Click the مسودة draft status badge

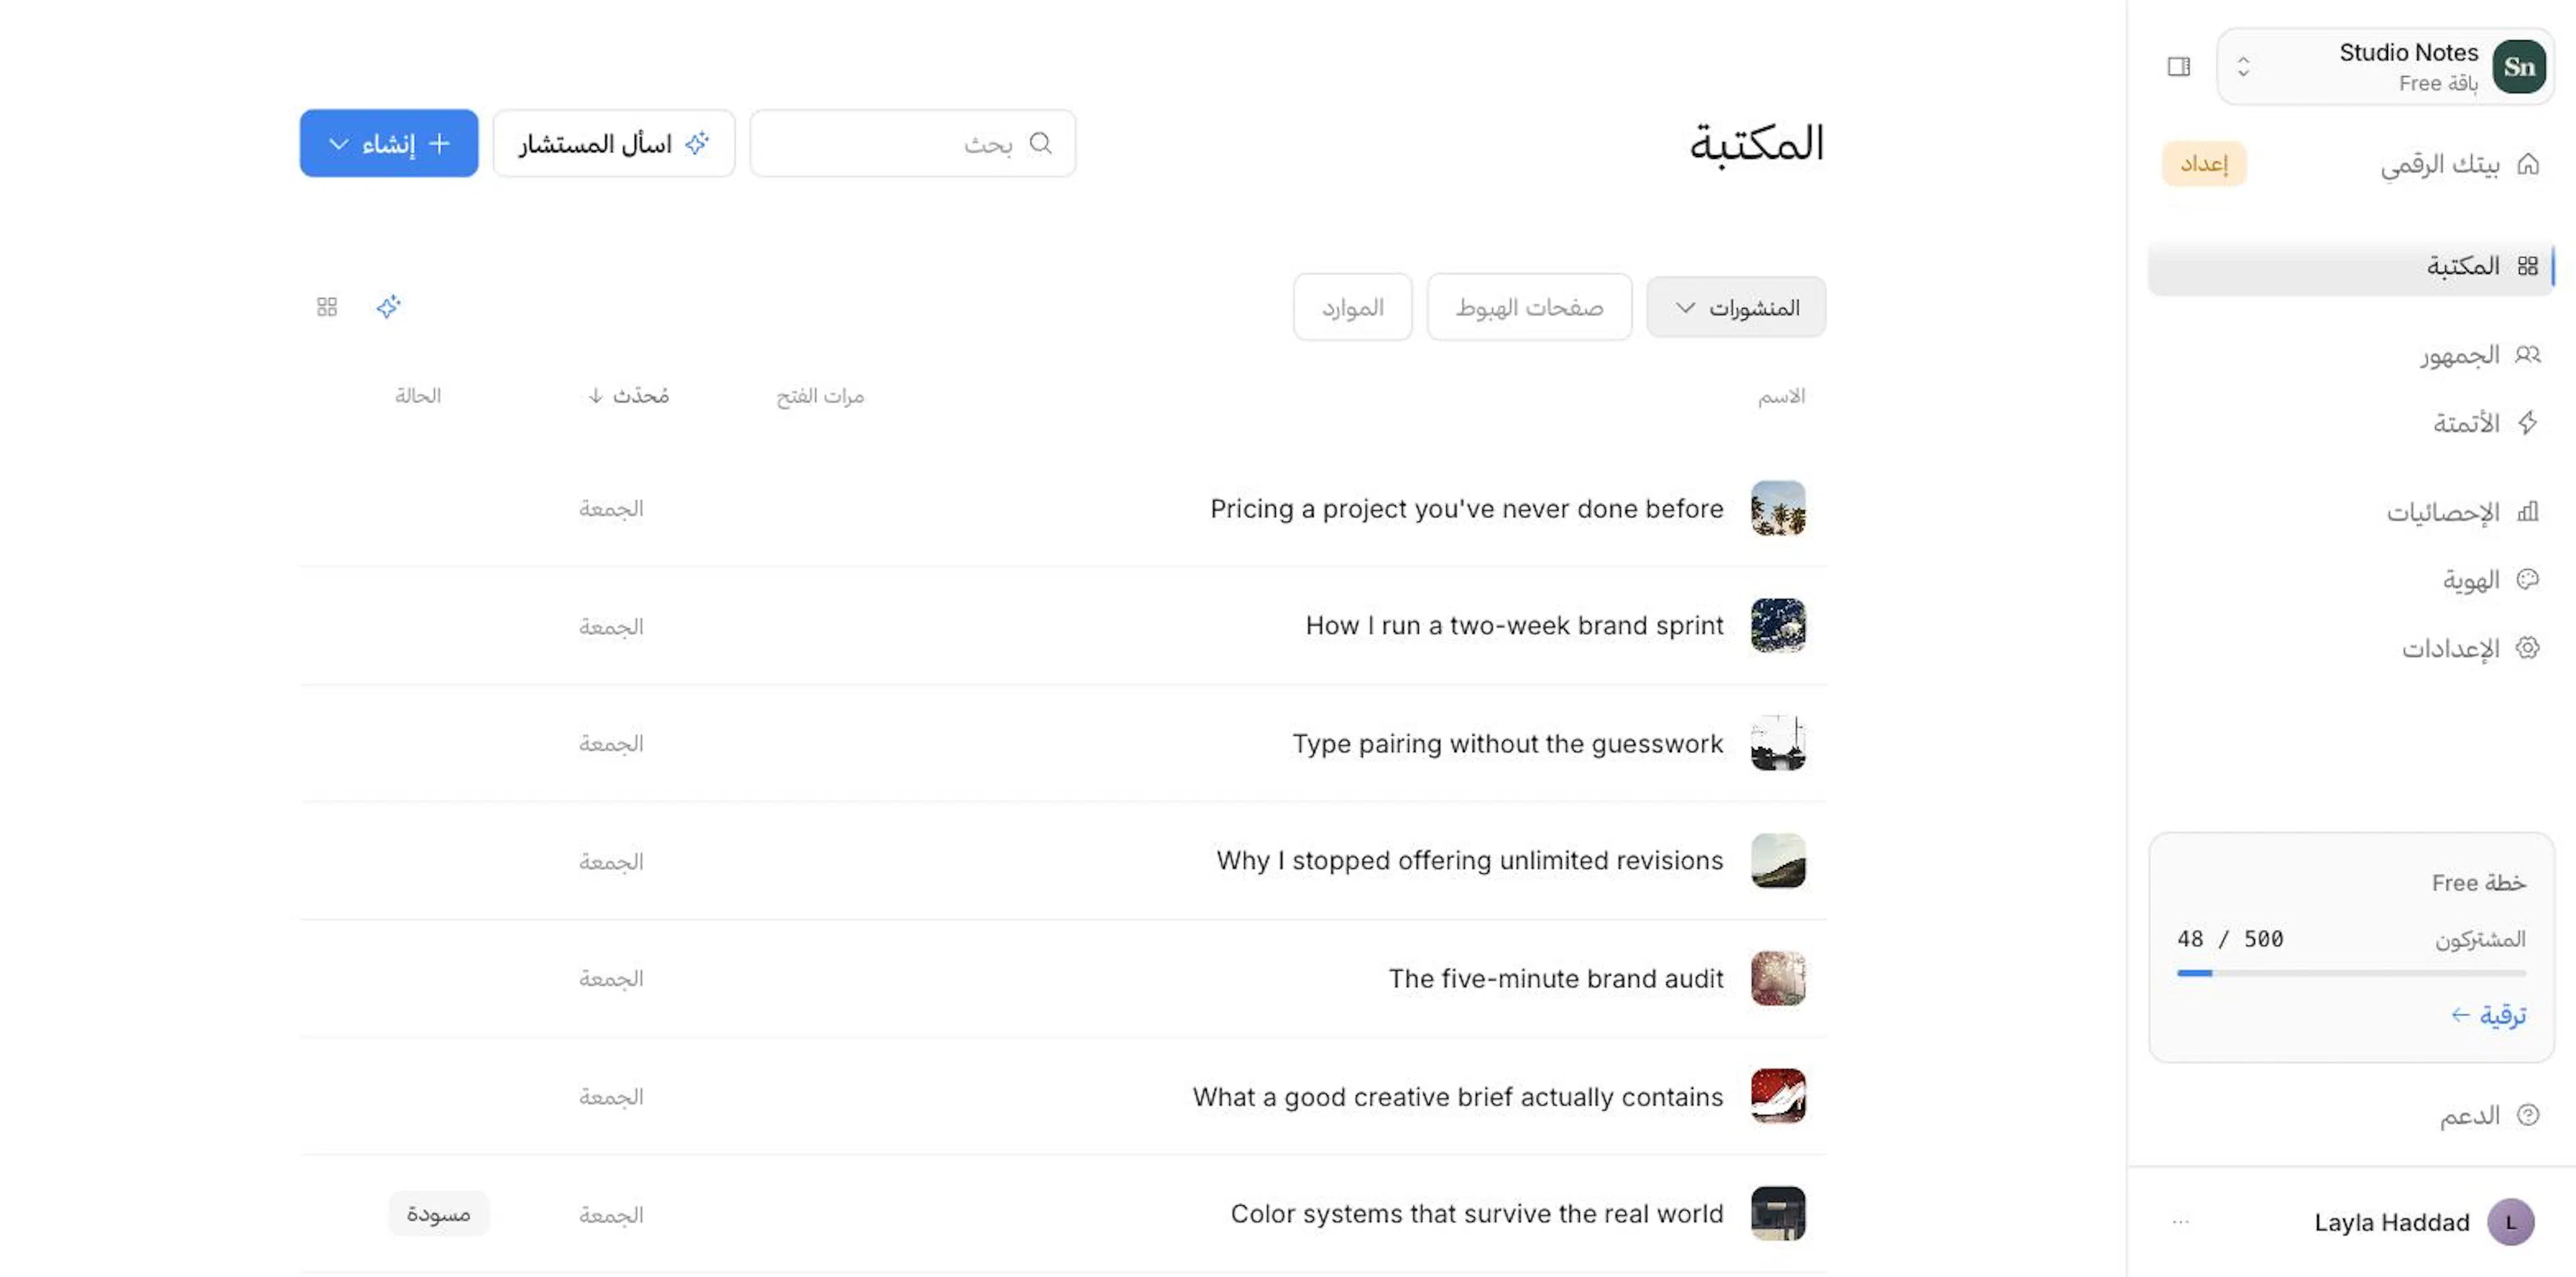tap(438, 1214)
